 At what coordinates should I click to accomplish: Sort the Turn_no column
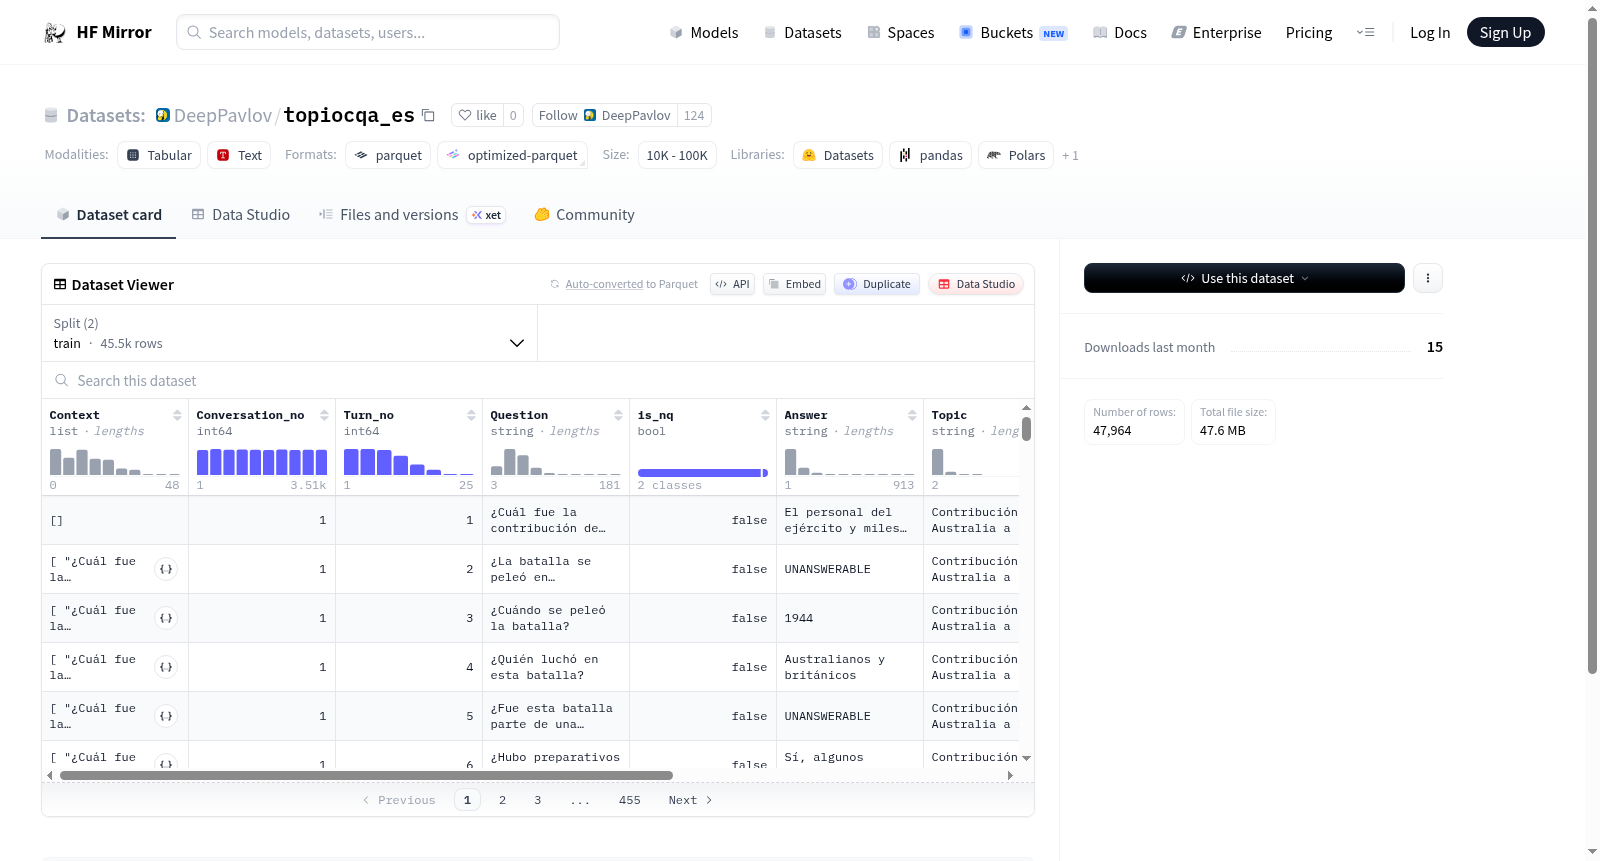coord(471,415)
